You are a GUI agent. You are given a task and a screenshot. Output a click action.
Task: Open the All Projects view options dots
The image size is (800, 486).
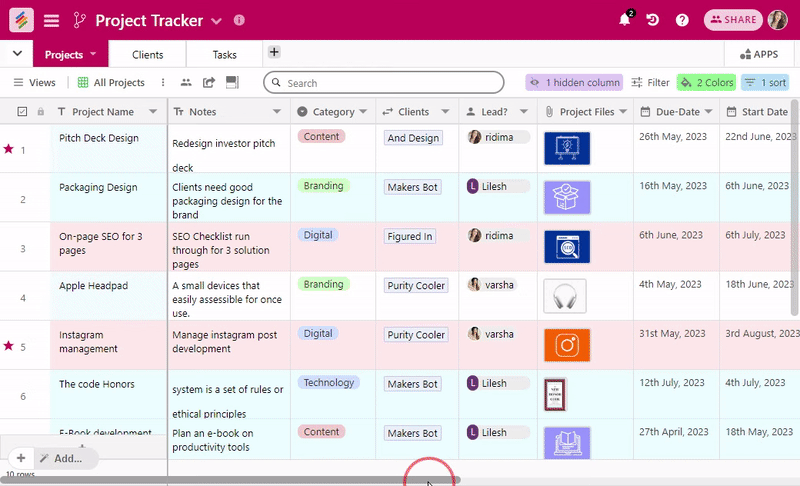point(163,83)
